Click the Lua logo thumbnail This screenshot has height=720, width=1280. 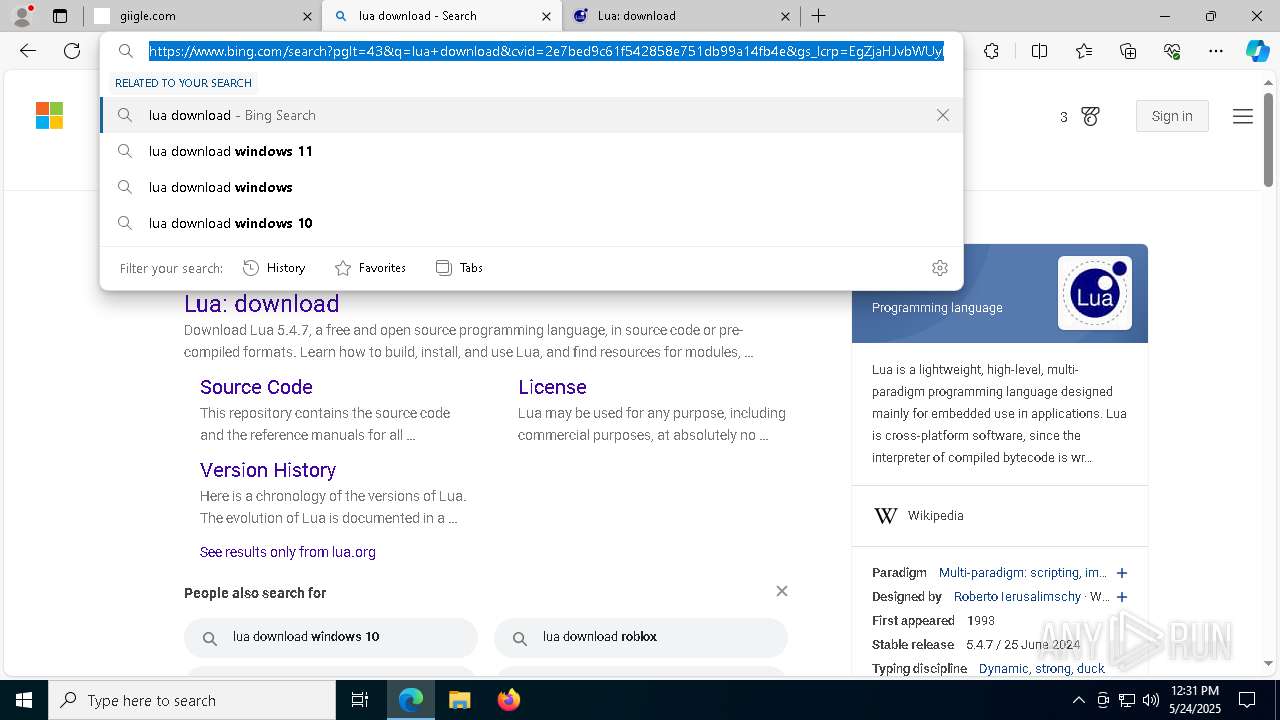(1095, 293)
